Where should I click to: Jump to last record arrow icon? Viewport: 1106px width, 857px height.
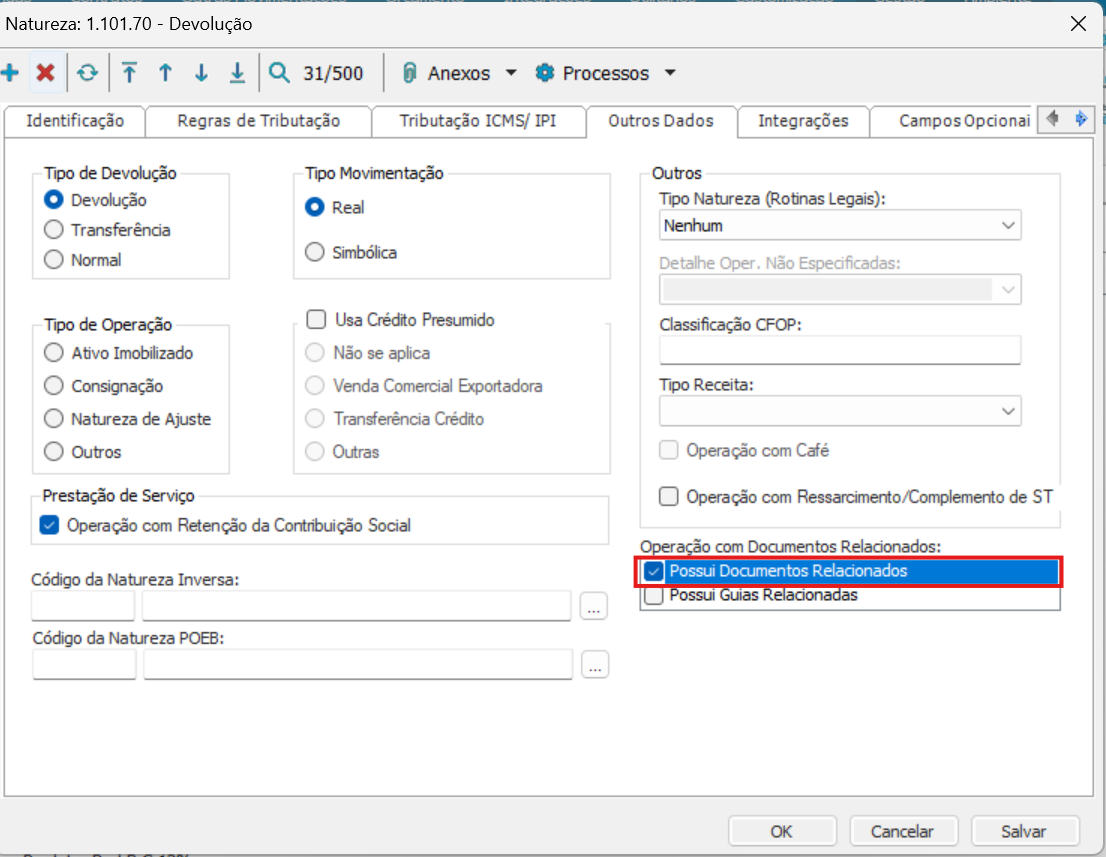click(237, 73)
